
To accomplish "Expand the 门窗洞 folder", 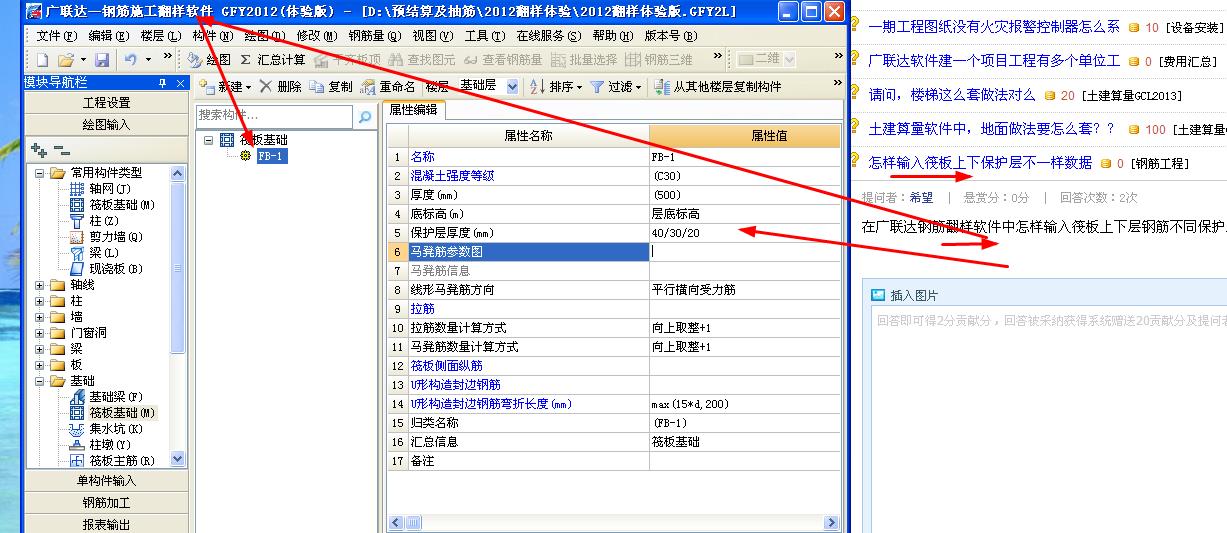I will [x=41, y=333].
